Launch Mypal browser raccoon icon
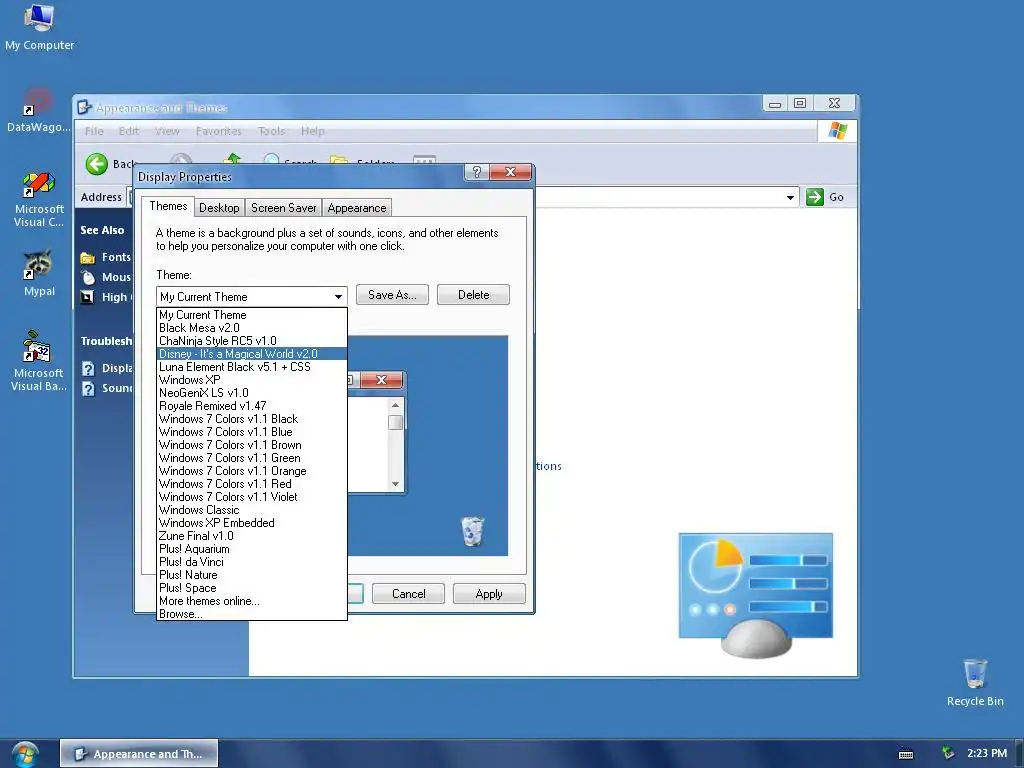This screenshot has height=768, width=1024. [39, 273]
